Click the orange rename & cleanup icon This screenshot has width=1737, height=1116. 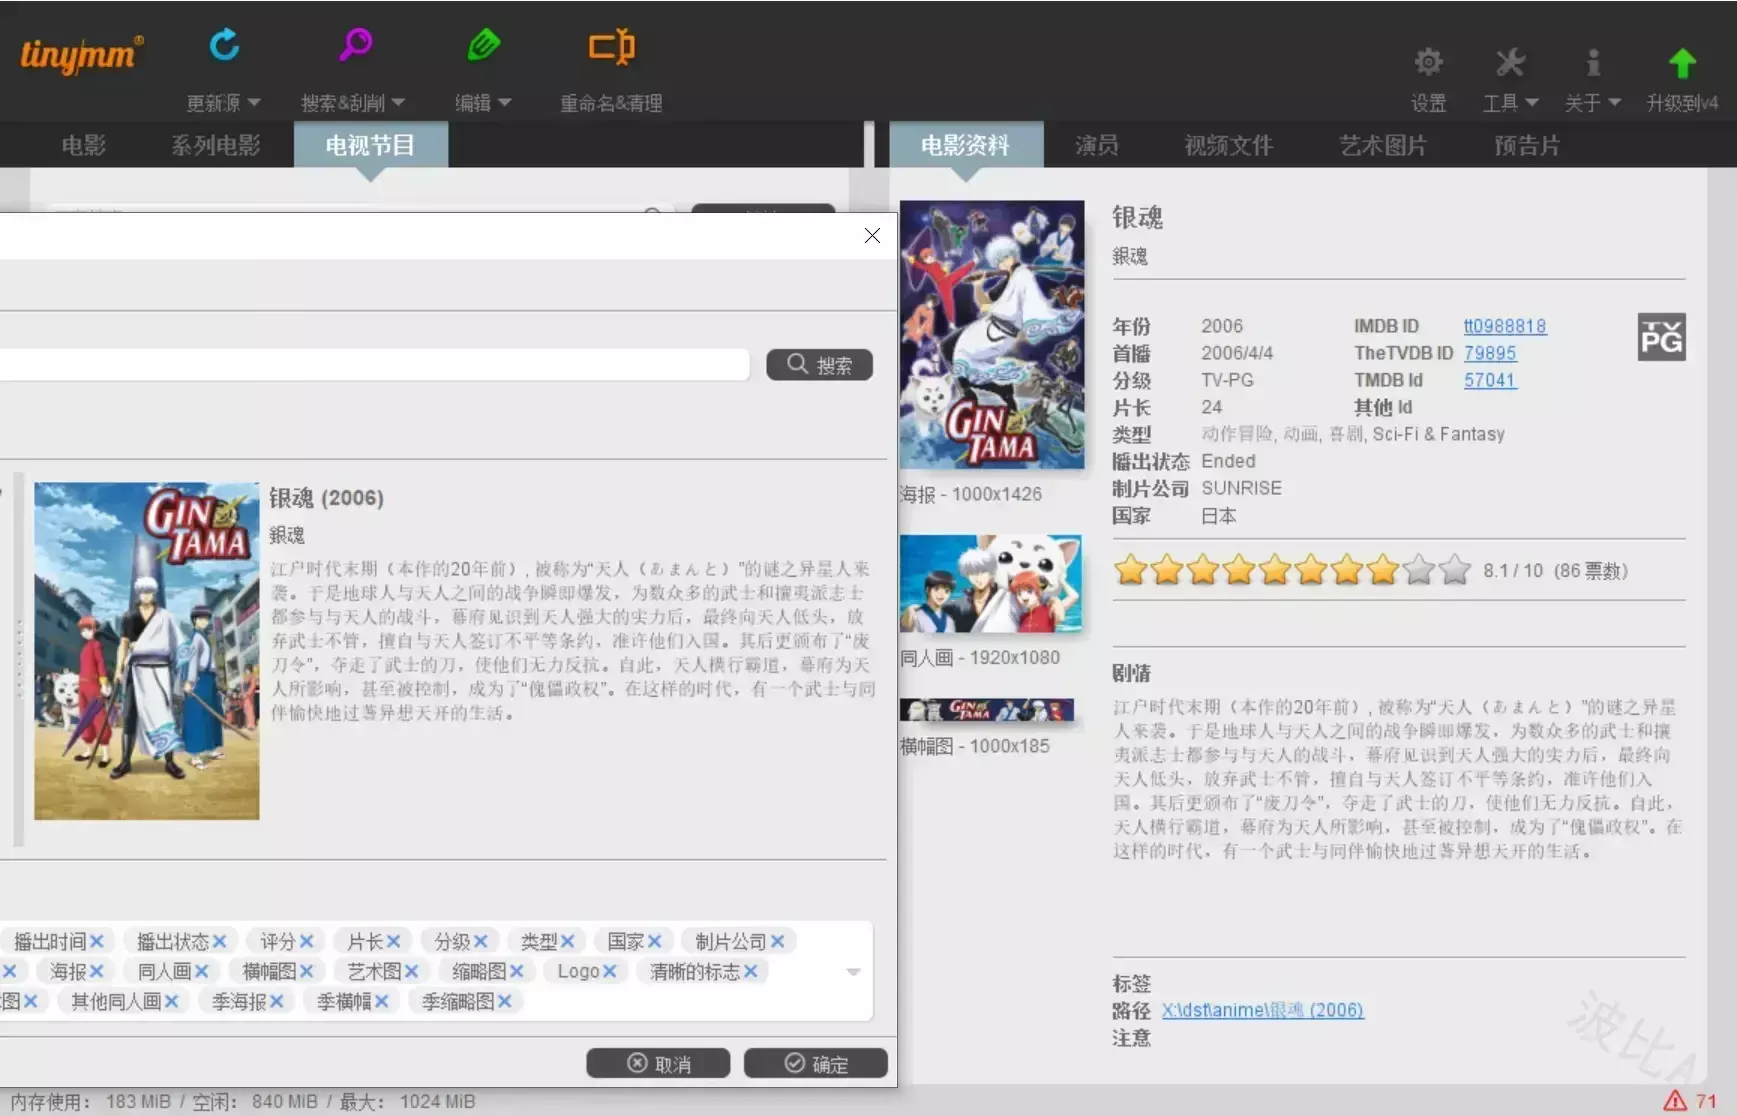(611, 46)
